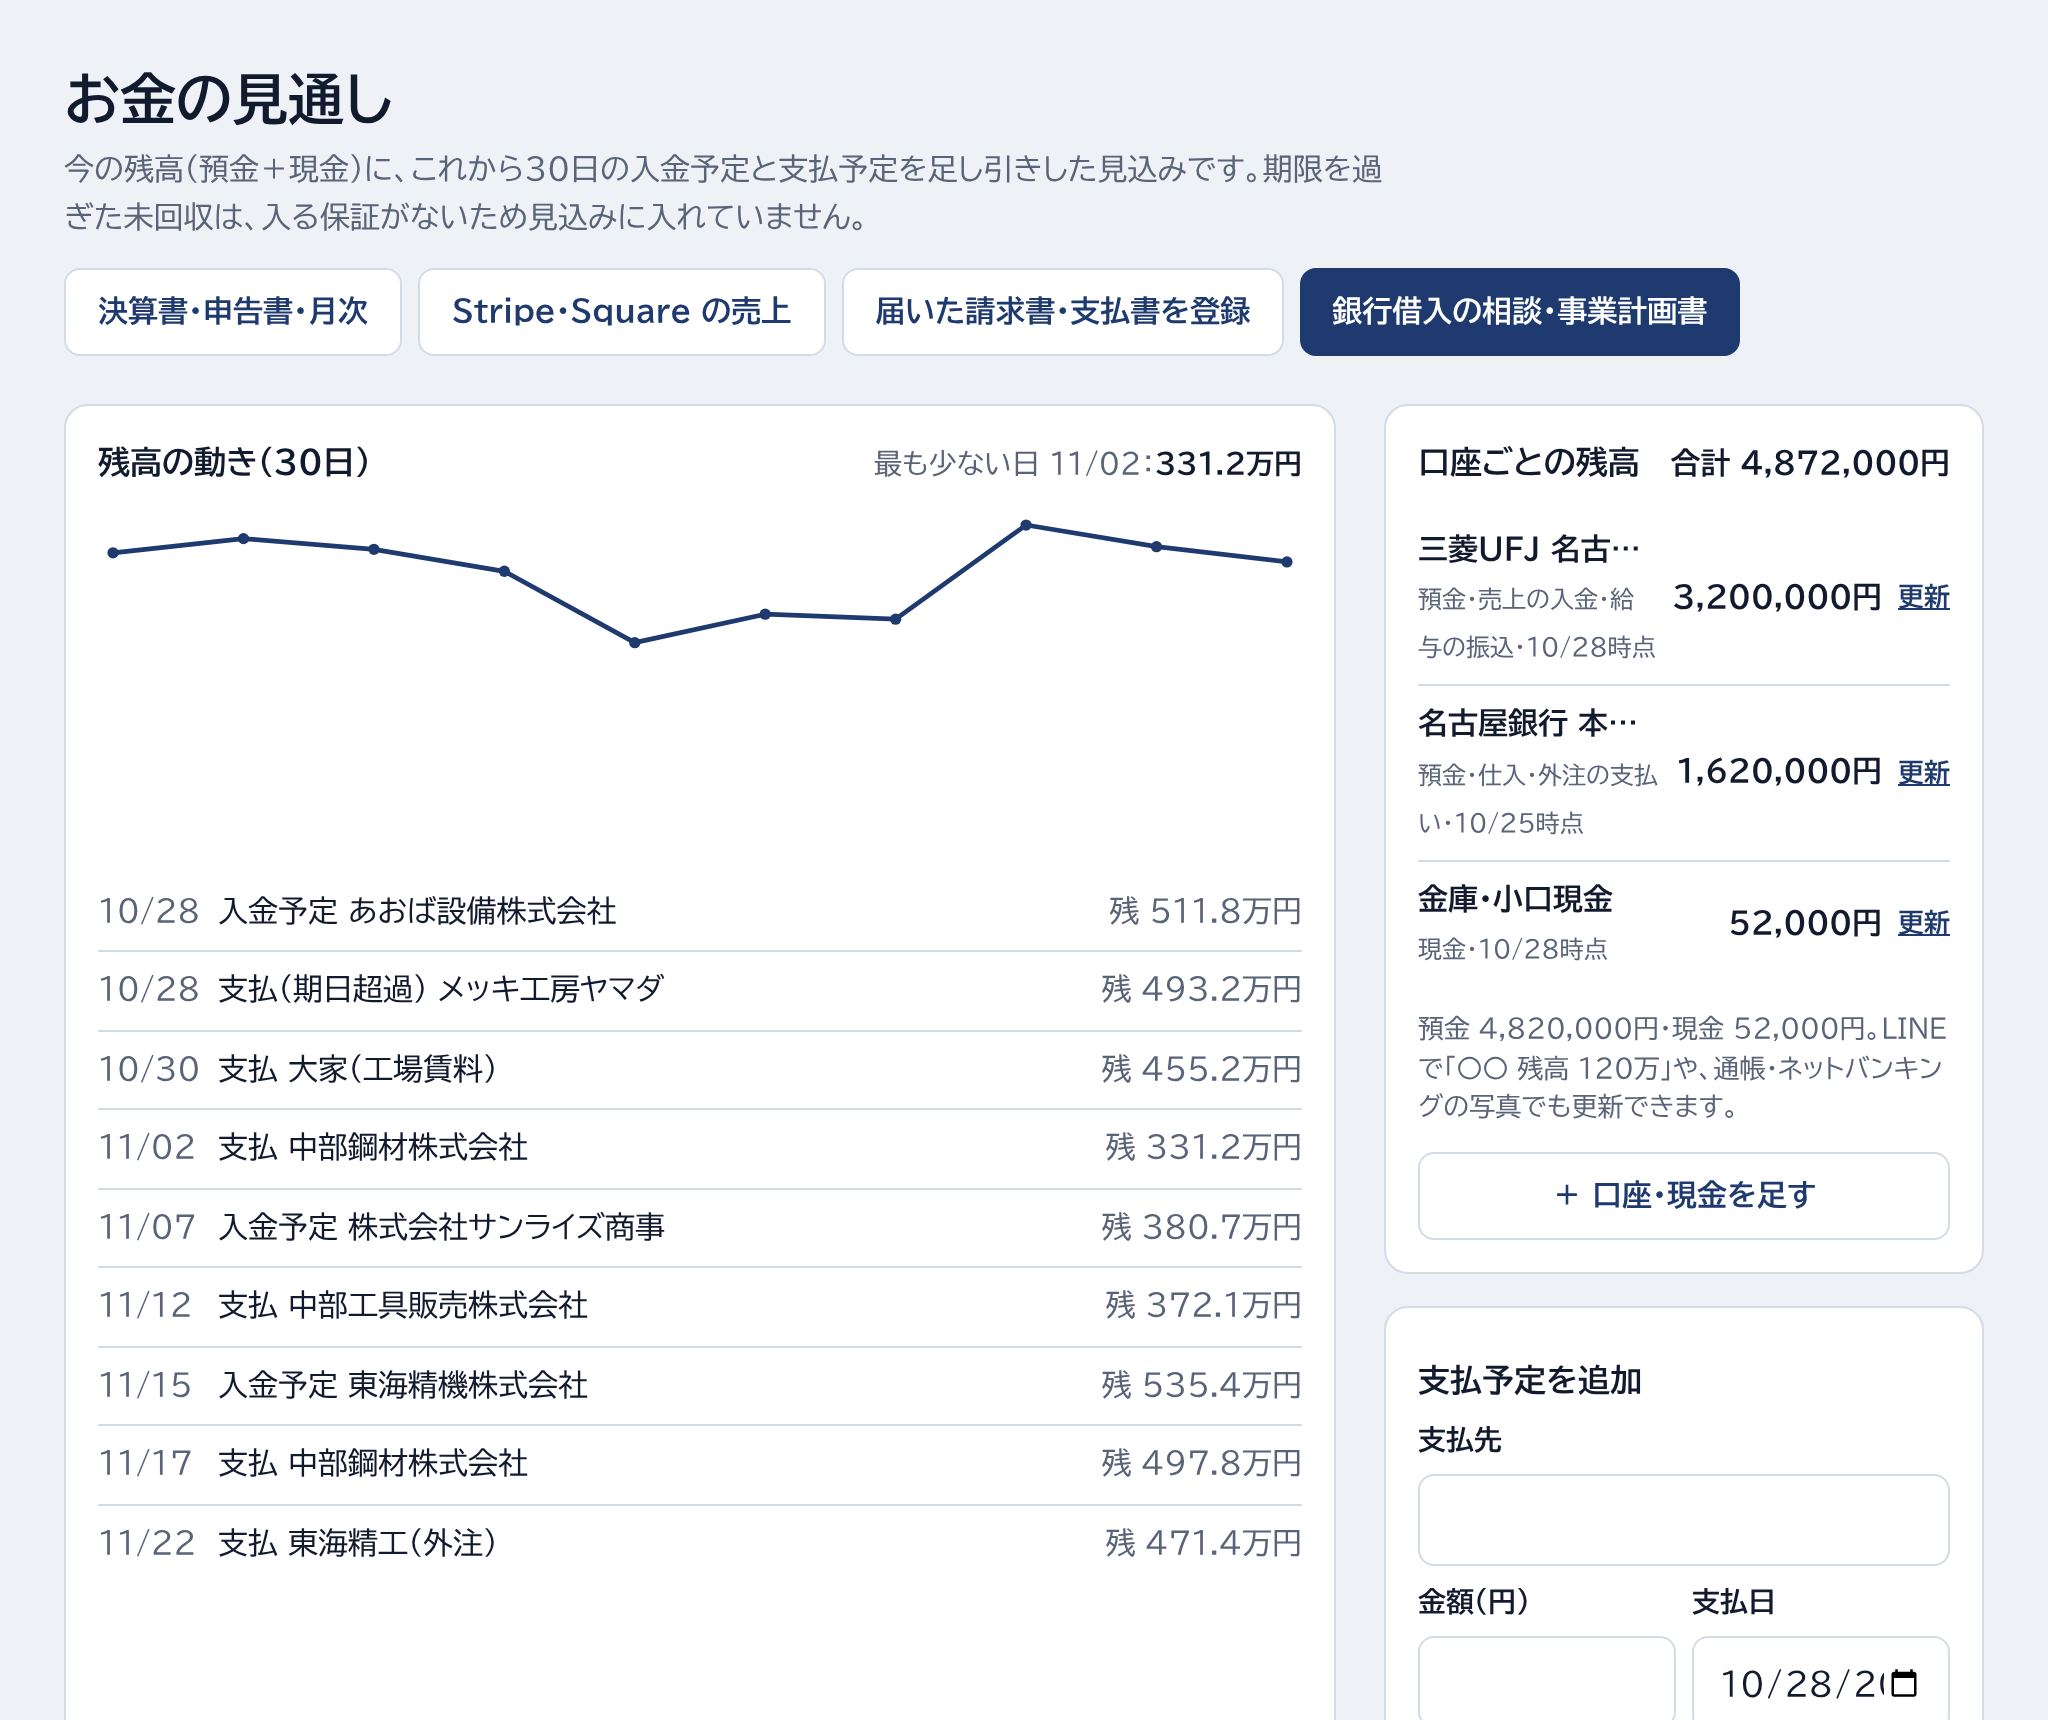Select the first data point on the chart

tap(113, 553)
